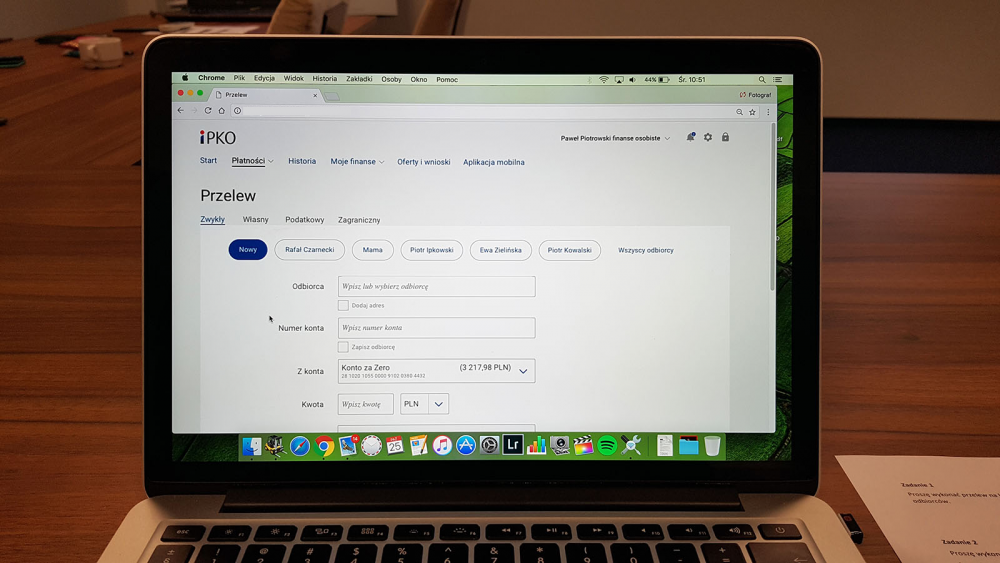Choose recipient Piotr Ipkowski
The image size is (1000, 563).
pyautogui.click(x=431, y=250)
